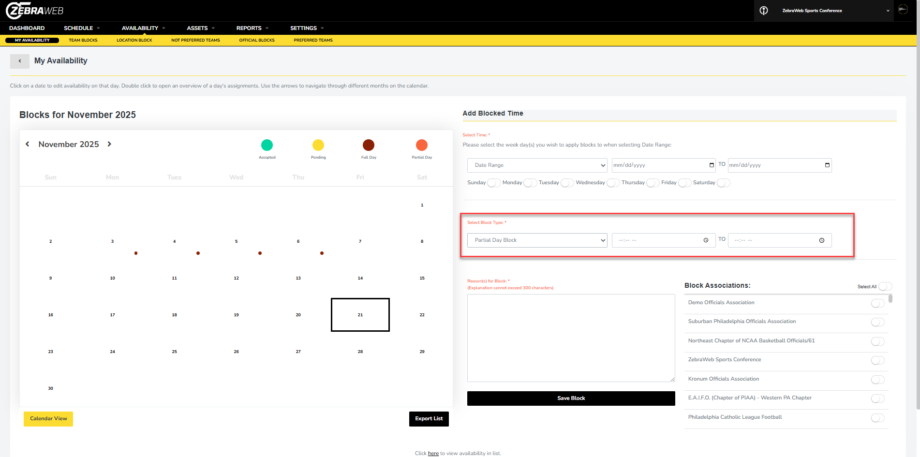
Task: Enable the Saturday weekday switch
Action: [x=723, y=183]
